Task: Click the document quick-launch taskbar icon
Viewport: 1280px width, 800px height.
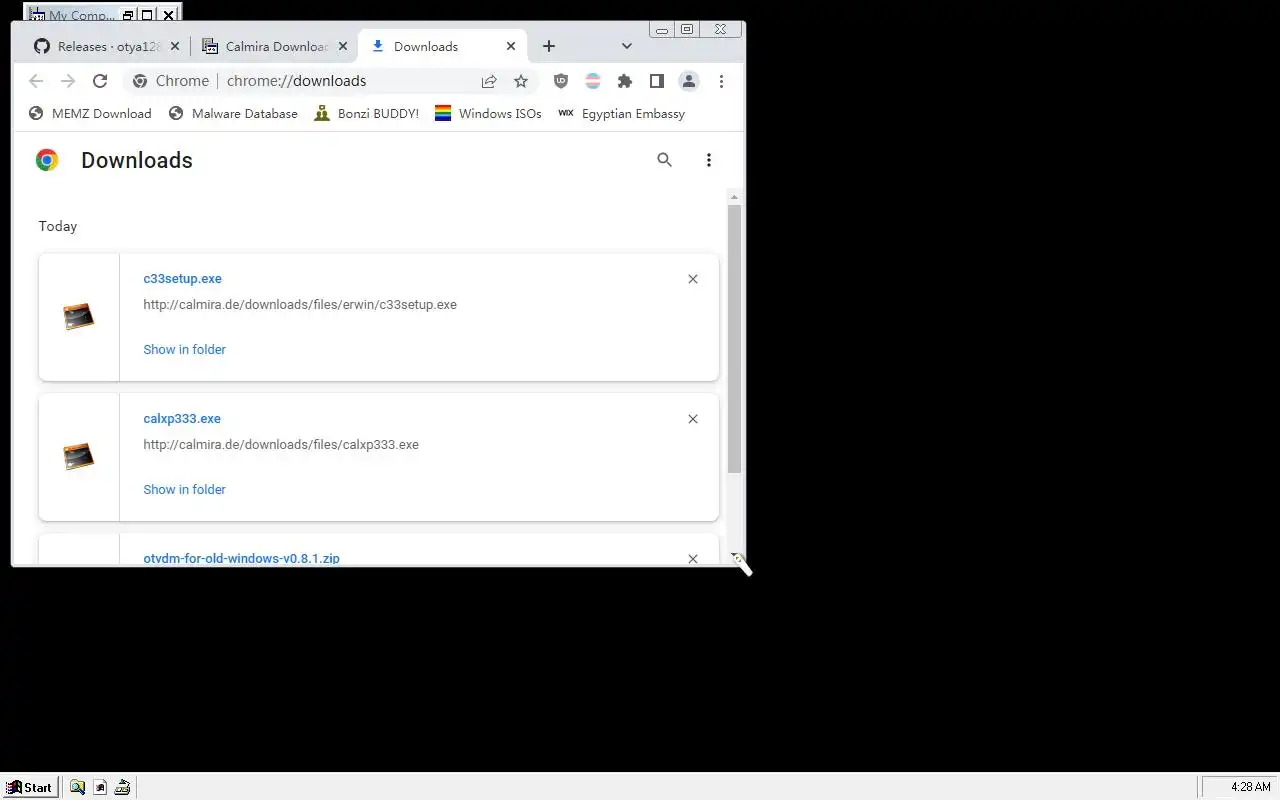Action: click(100, 787)
